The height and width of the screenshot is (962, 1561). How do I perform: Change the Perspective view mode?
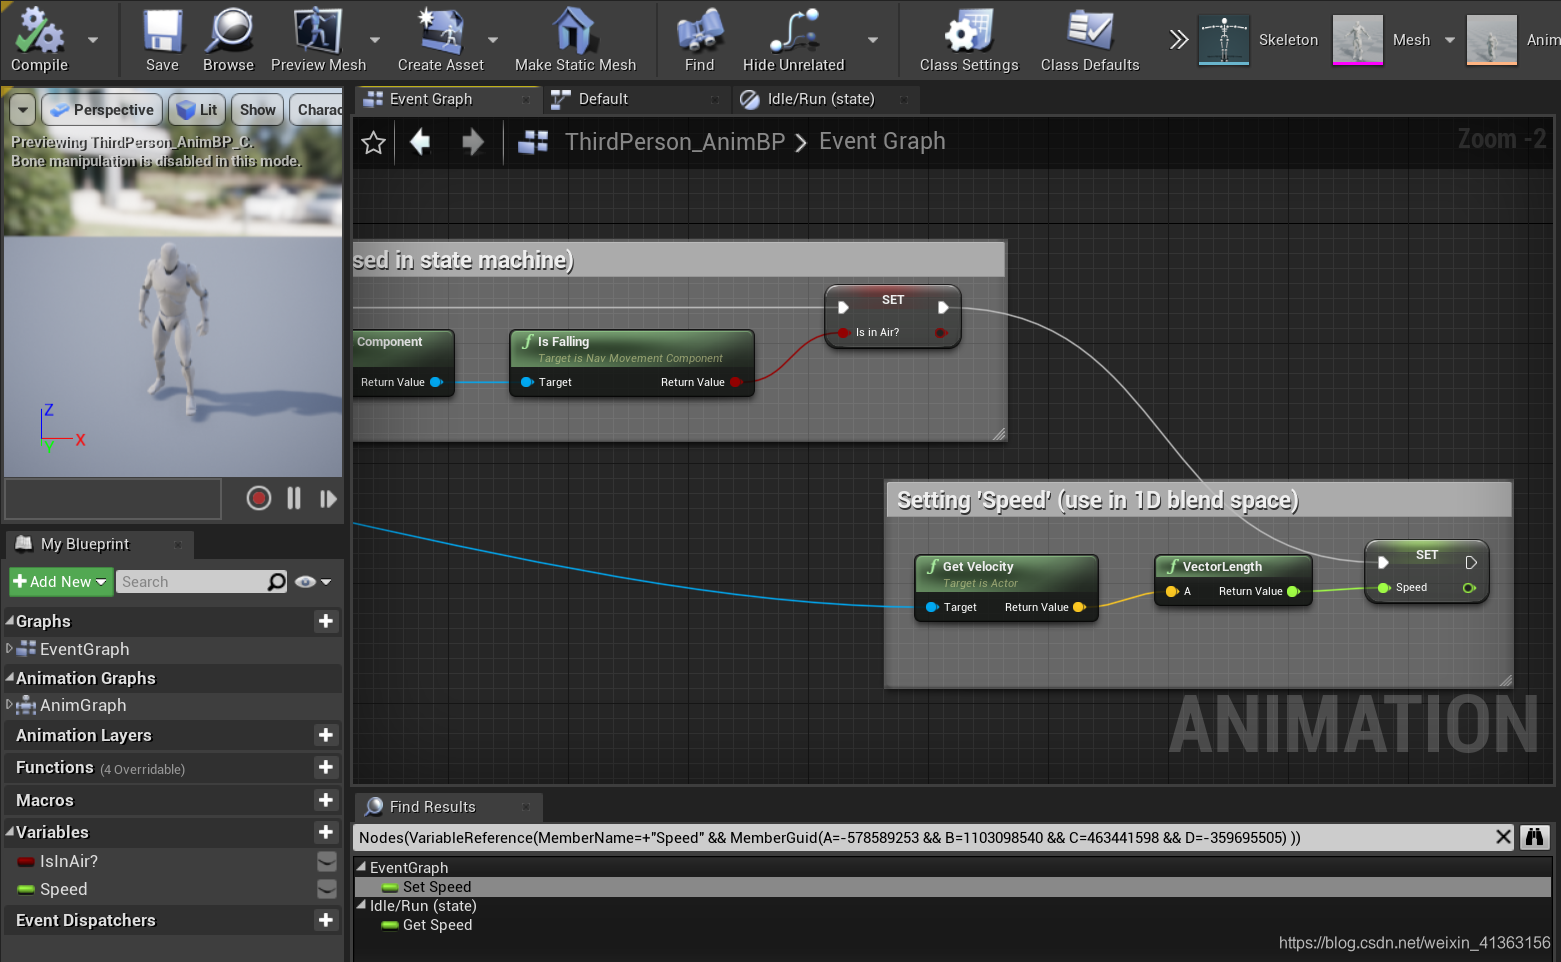[102, 109]
